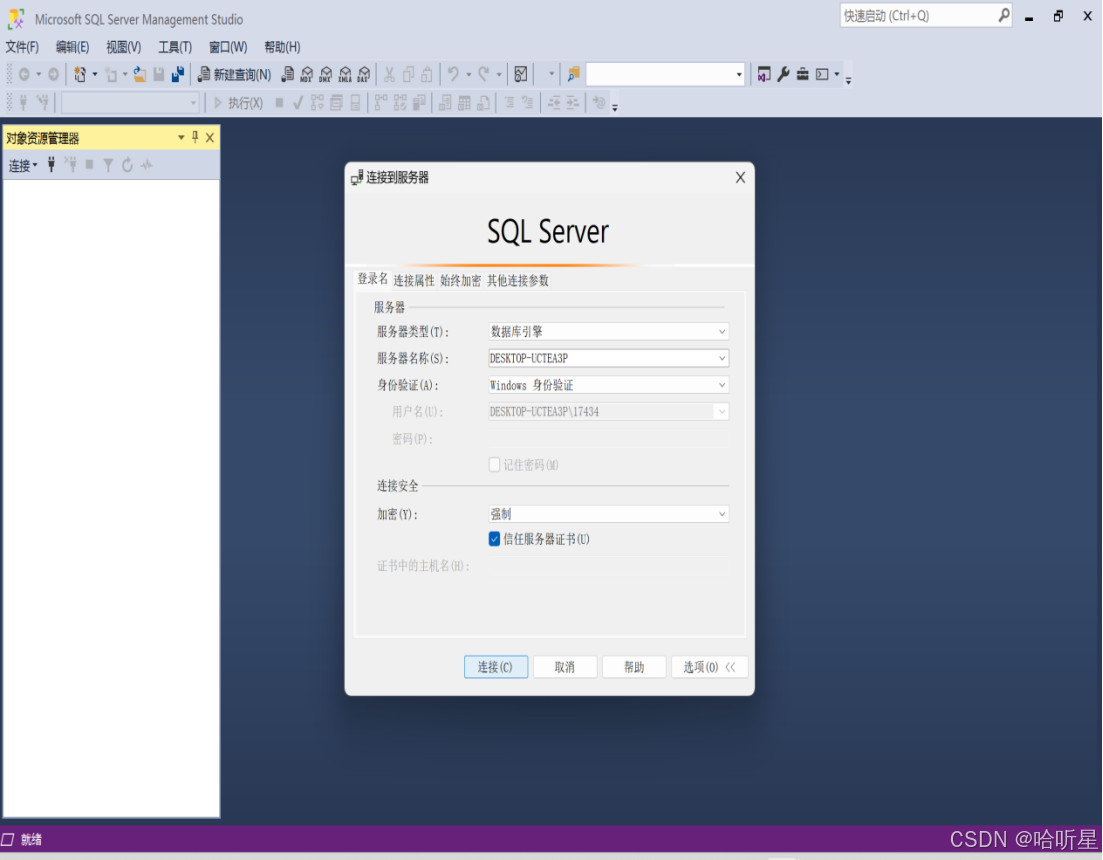Click the Toolbox briefcase icon
1103x860 pixels.
click(x=802, y=75)
